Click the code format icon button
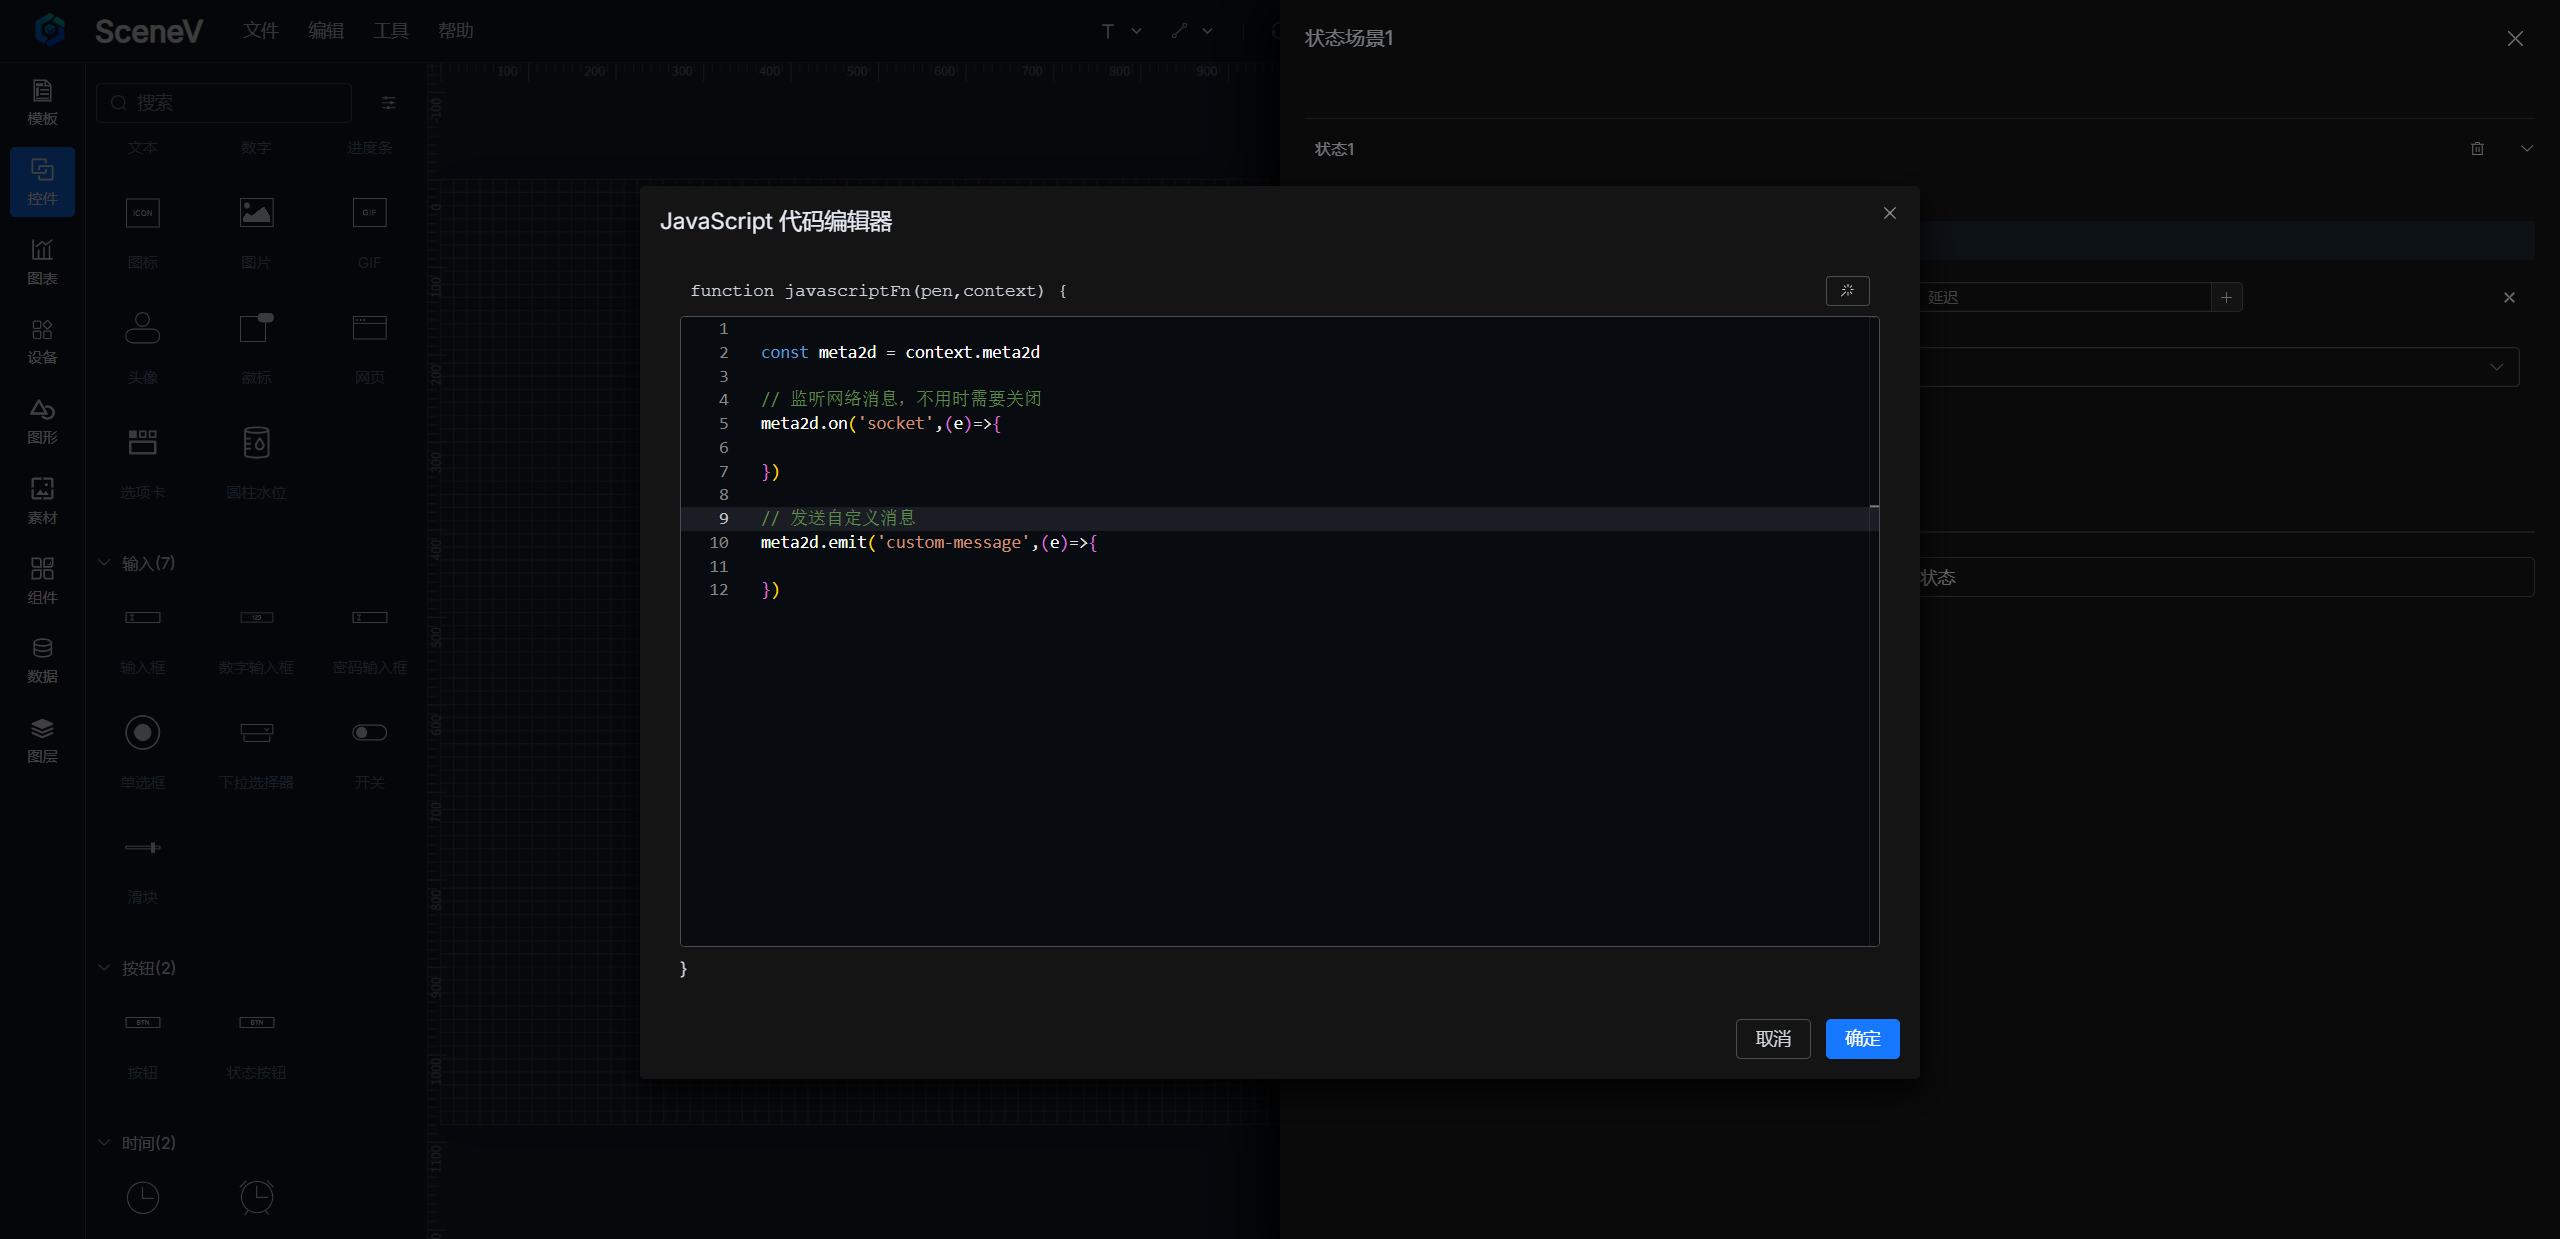 pos(1847,291)
